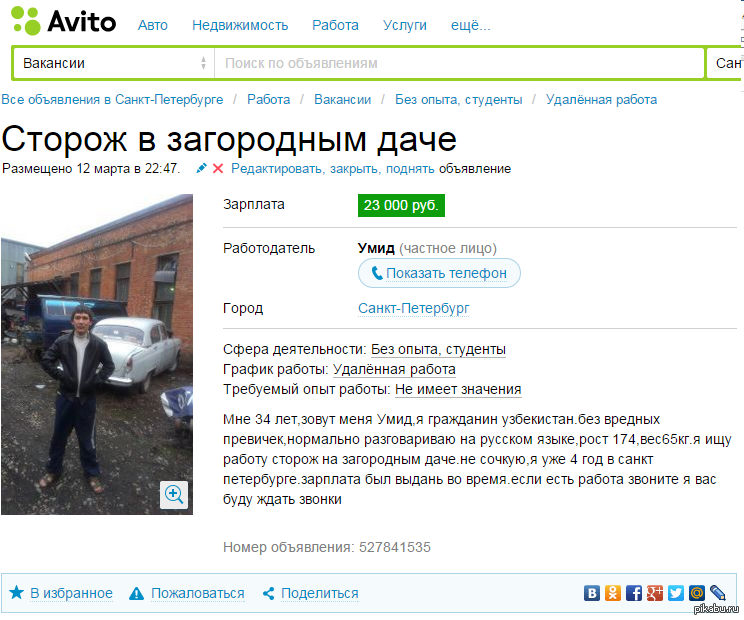Share via Google Plus icon
The height and width of the screenshot is (620, 744).
click(655, 593)
